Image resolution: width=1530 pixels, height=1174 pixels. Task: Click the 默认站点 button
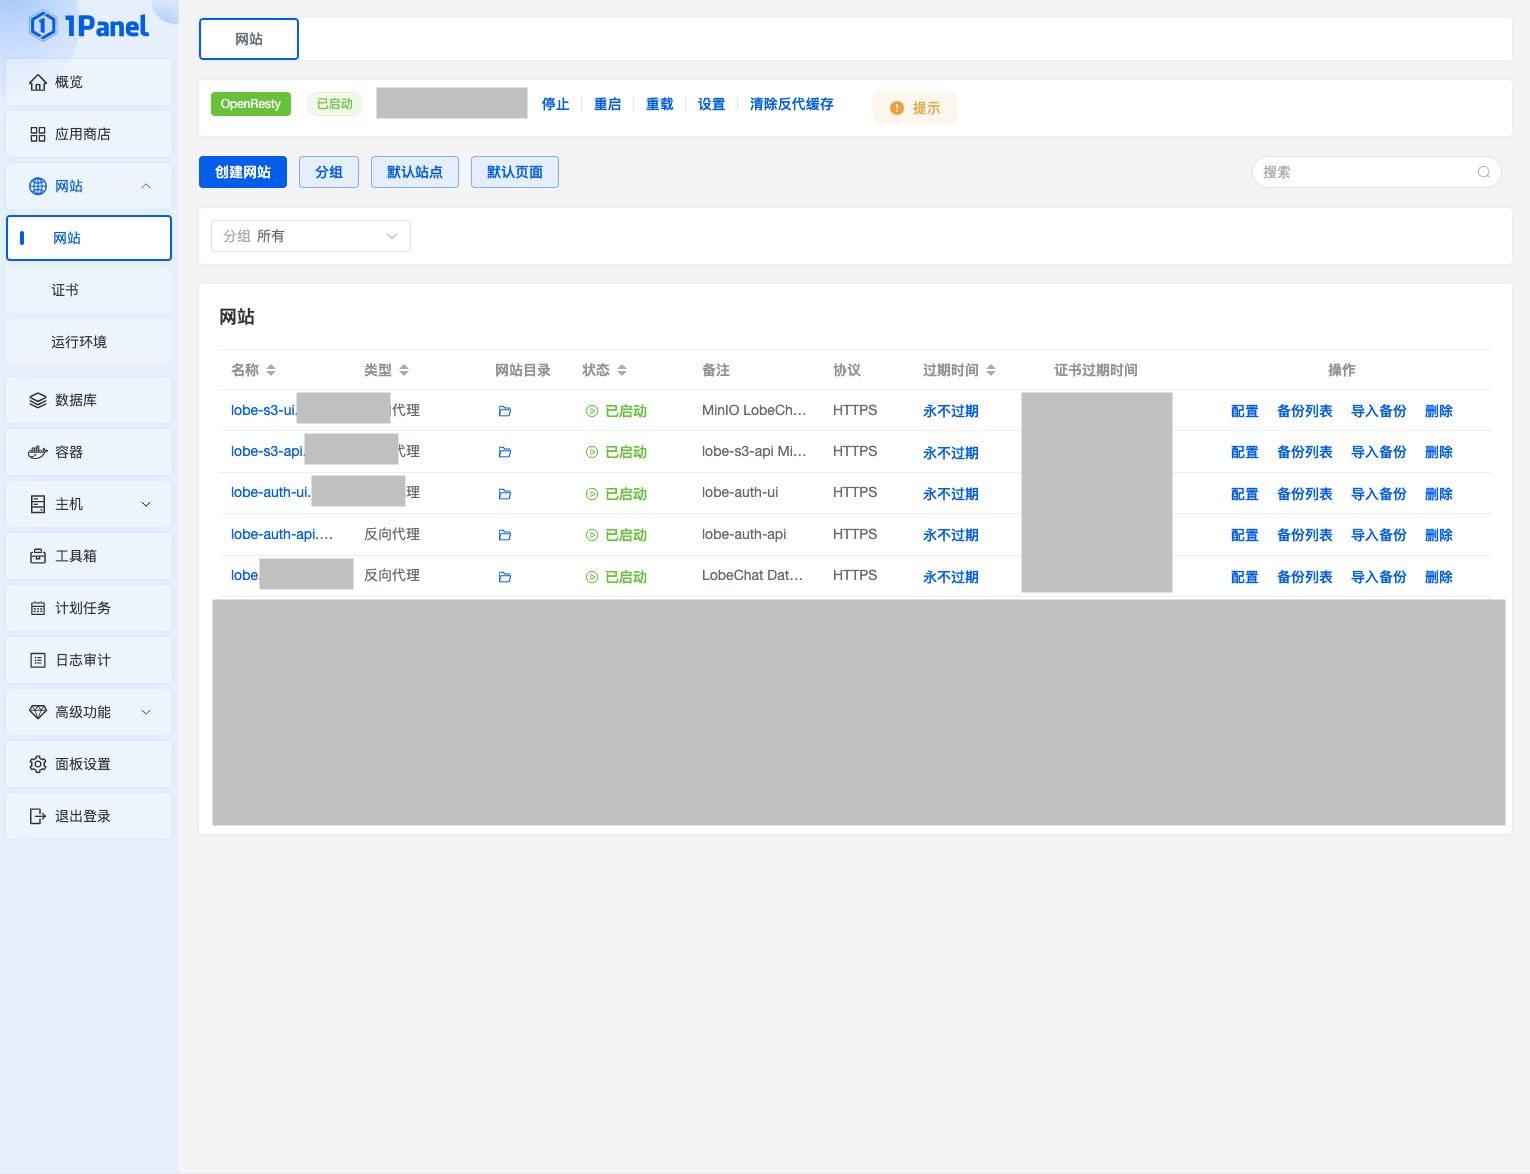coord(415,172)
